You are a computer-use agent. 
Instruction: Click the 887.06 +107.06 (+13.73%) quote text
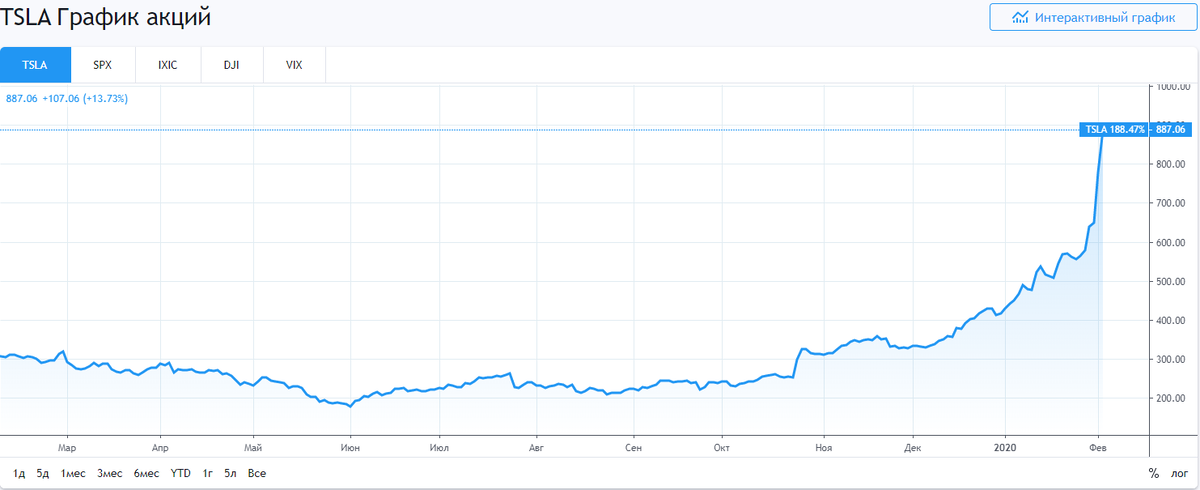[x=67, y=98]
